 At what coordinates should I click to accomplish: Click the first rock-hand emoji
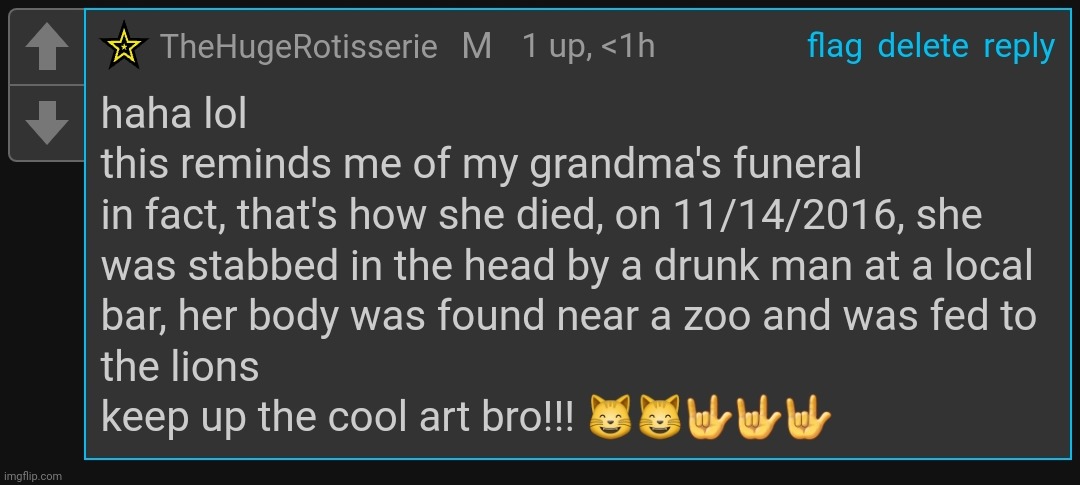(708, 415)
